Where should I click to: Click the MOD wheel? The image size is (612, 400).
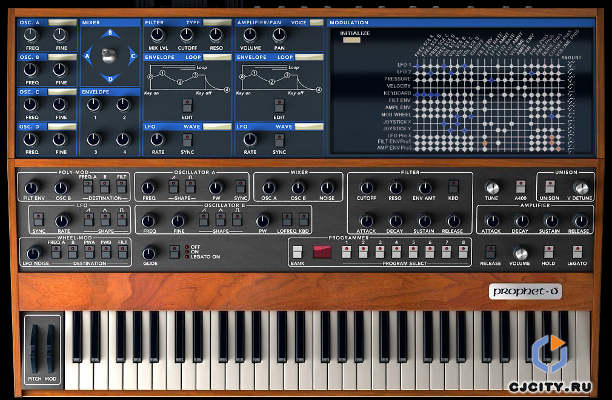point(51,349)
